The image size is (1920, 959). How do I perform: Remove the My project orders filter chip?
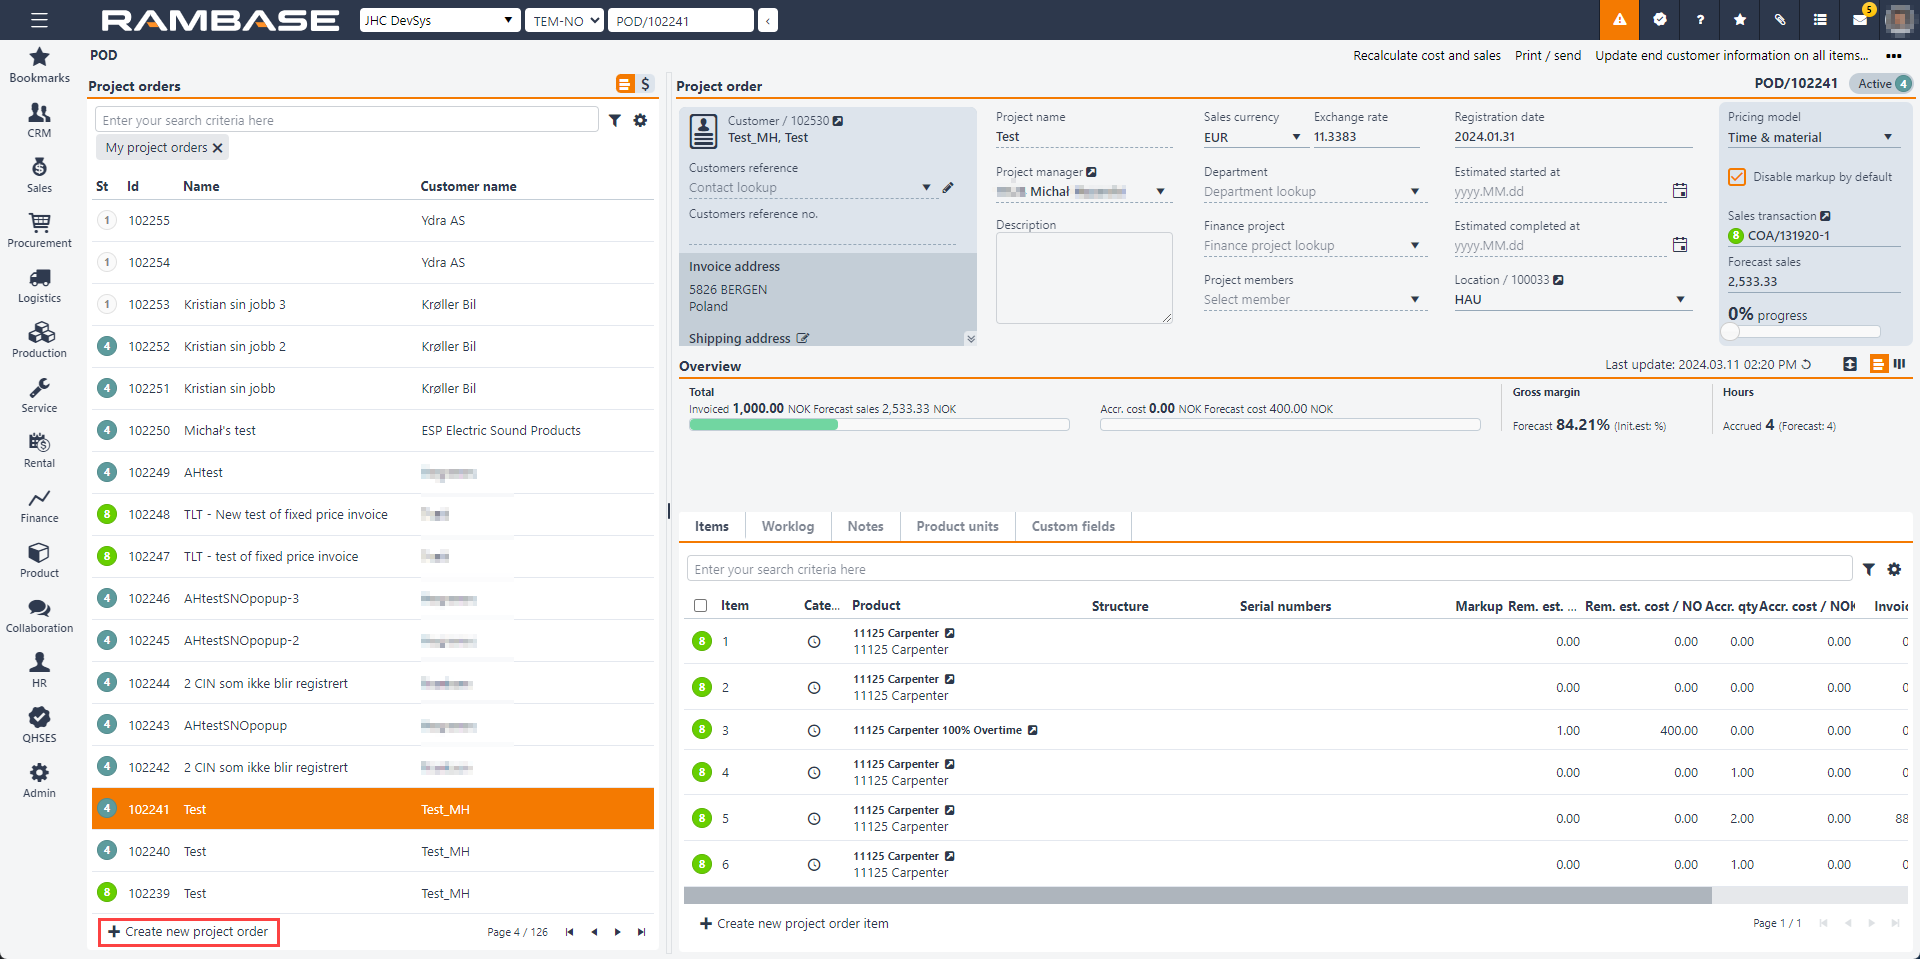click(218, 148)
